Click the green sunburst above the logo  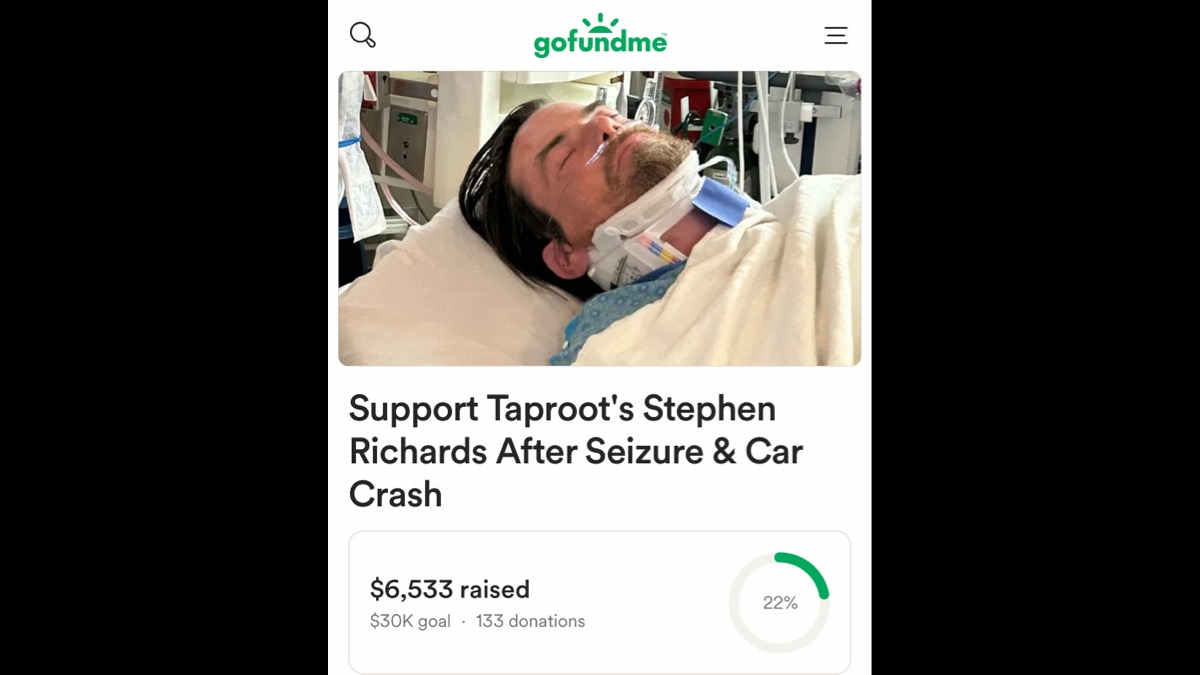[x=600, y=20]
